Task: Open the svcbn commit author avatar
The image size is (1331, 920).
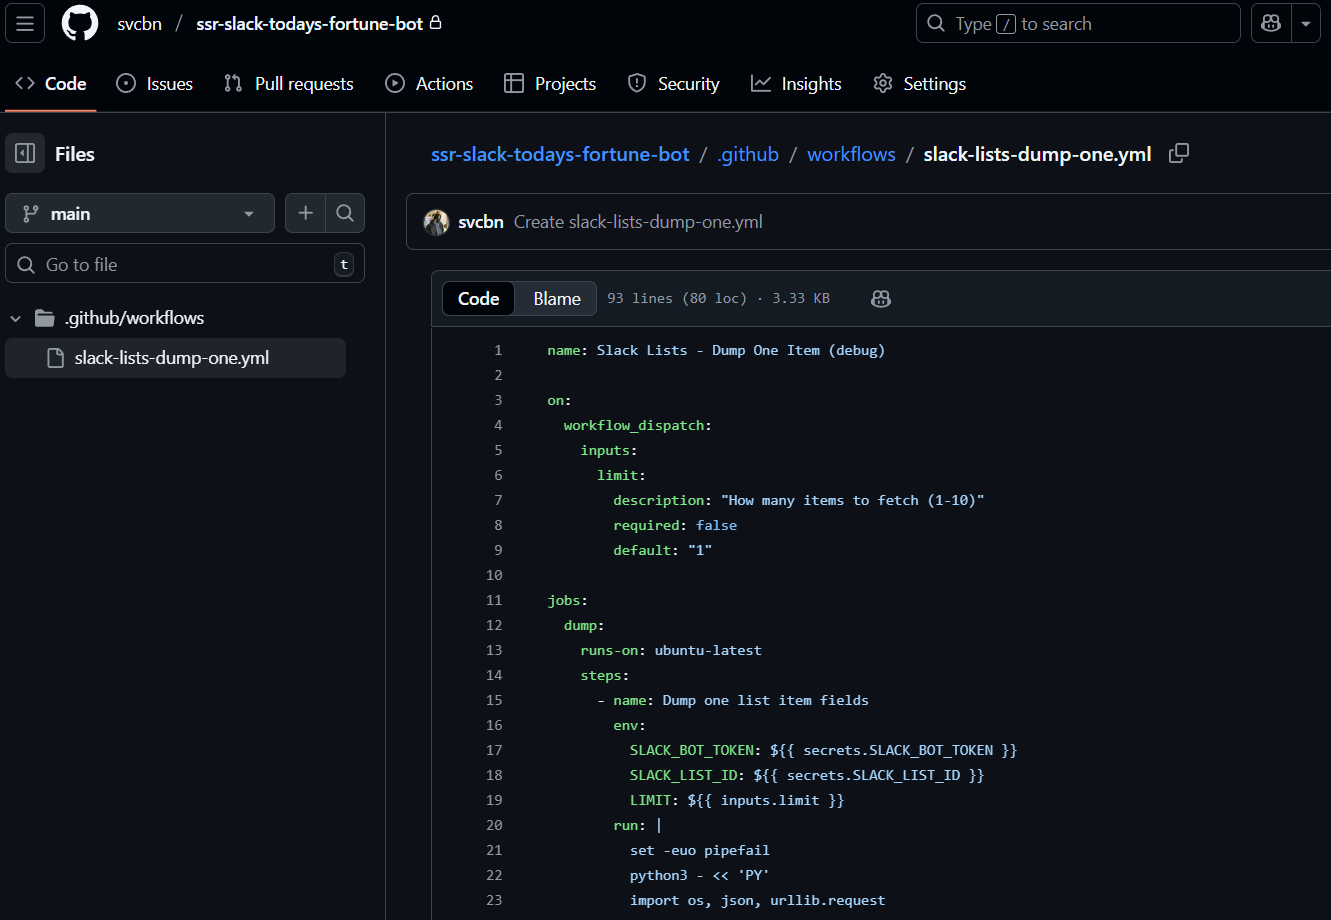Action: (x=436, y=222)
